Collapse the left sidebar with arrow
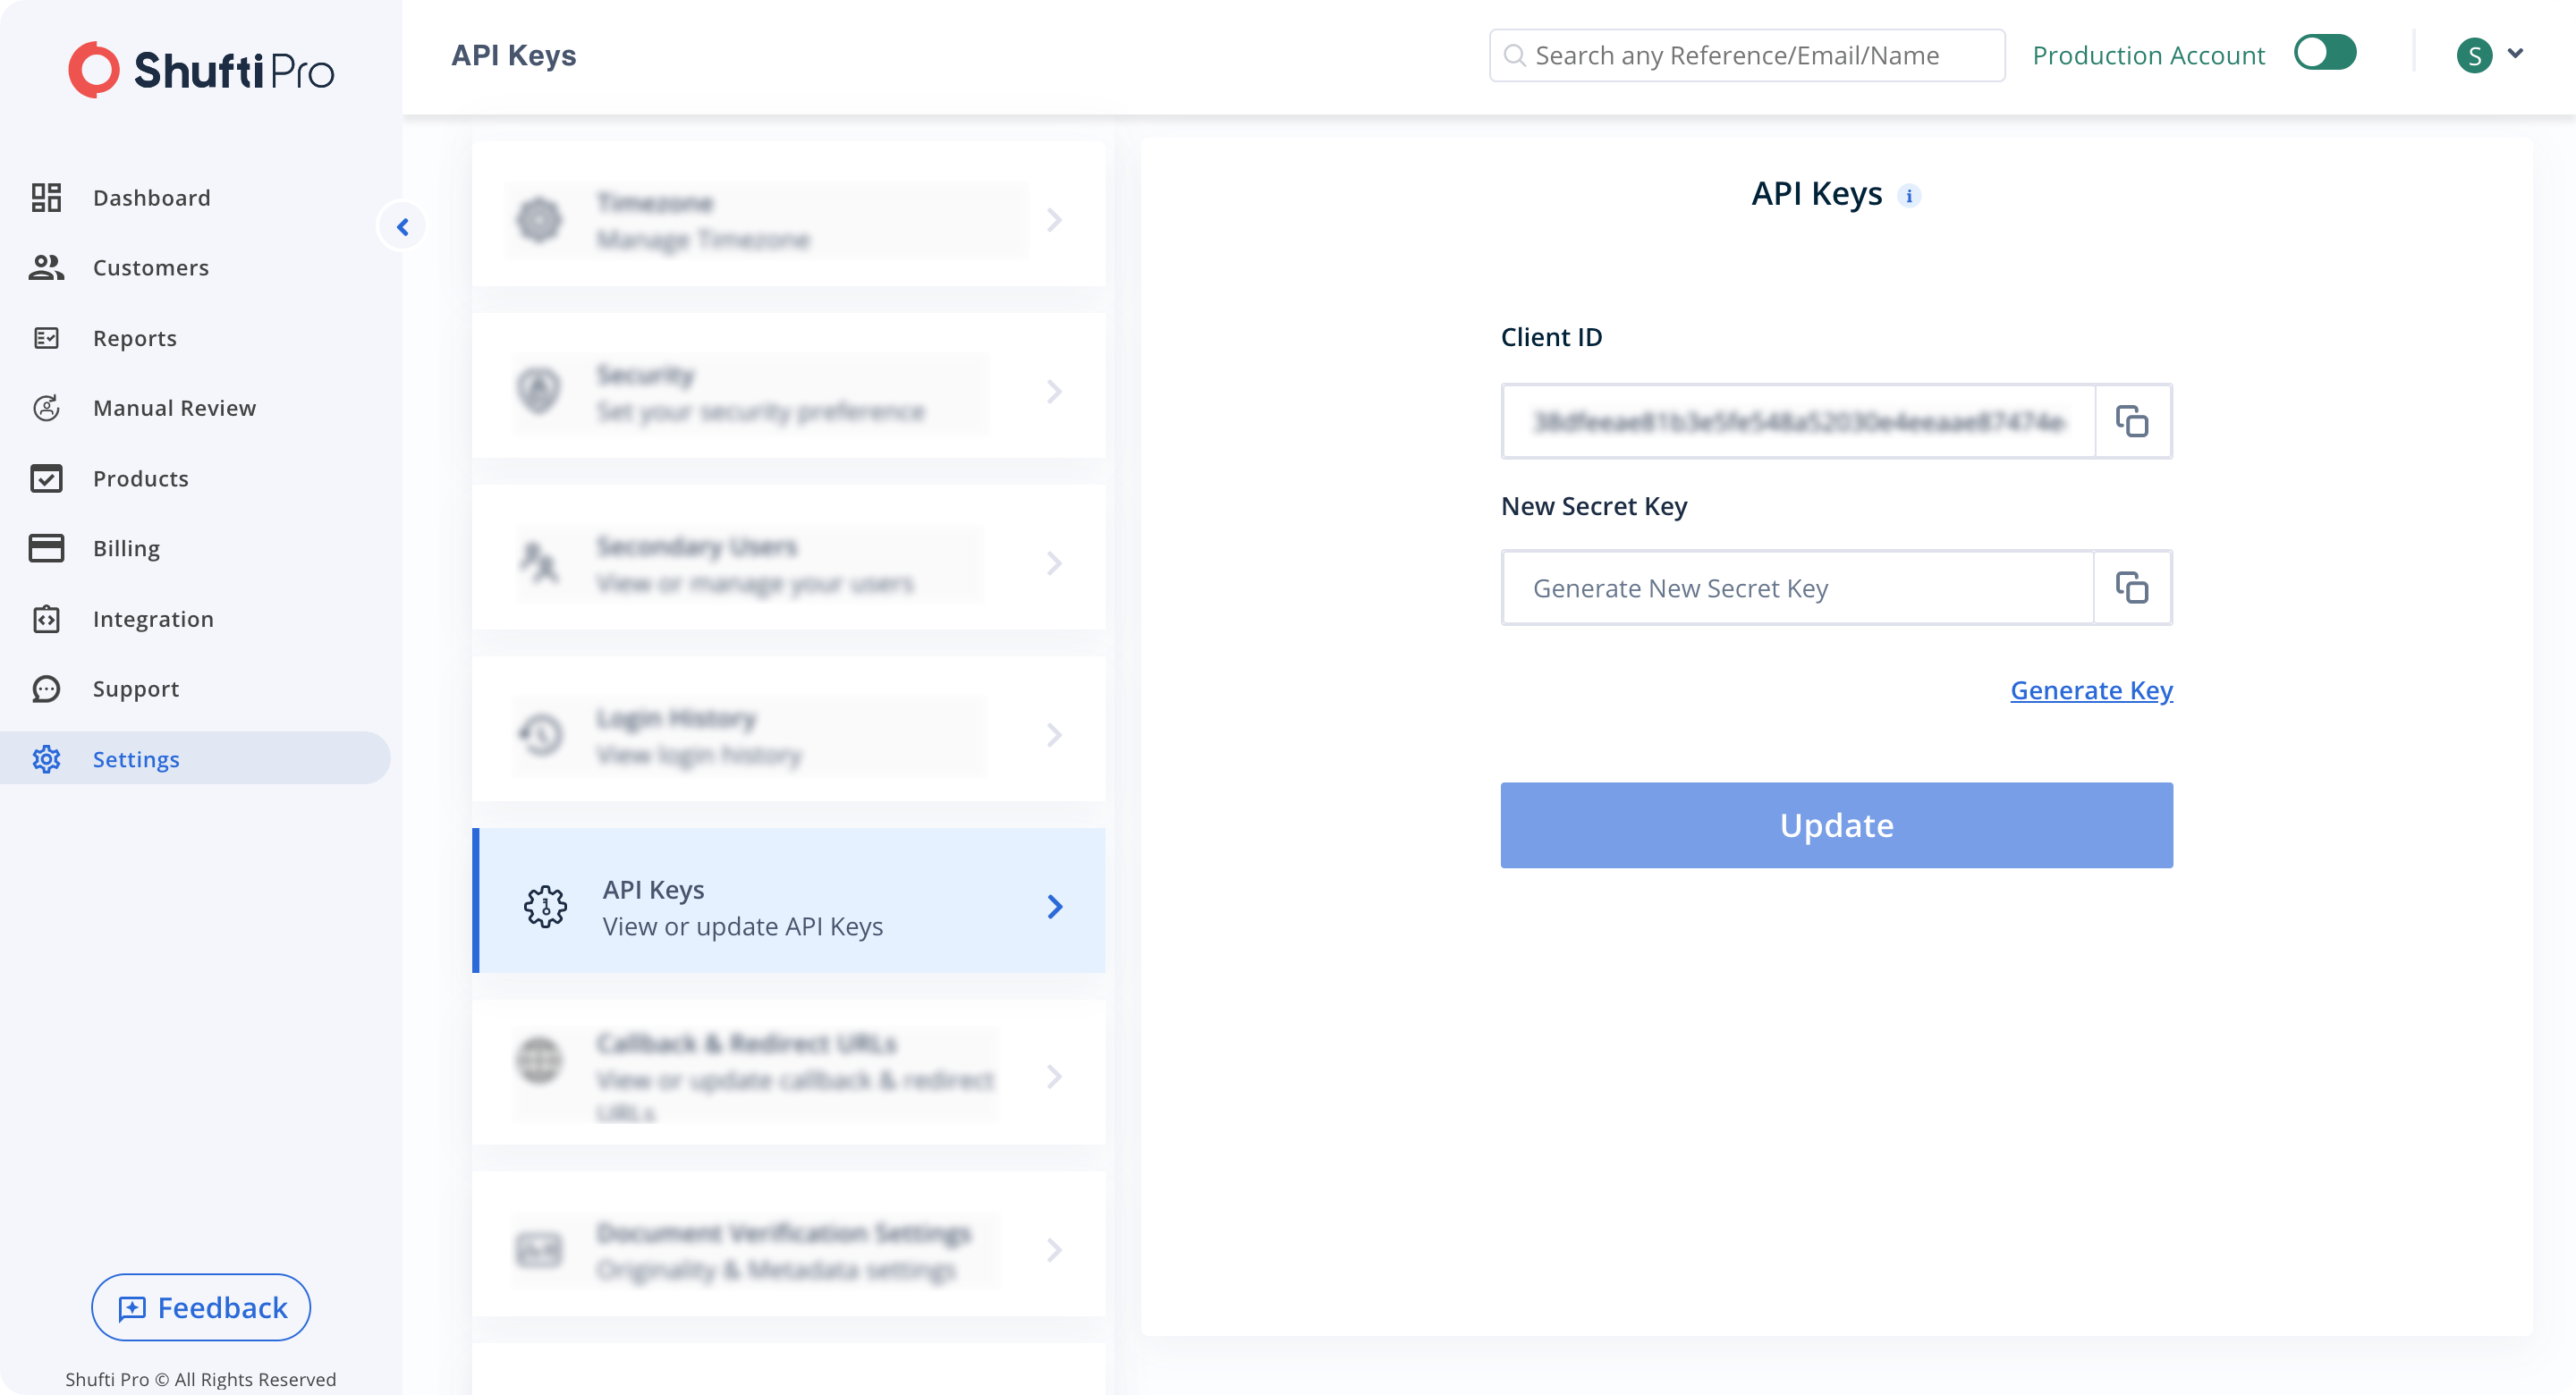Image resolution: width=2576 pixels, height=1395 pixels. pos(402,227)
